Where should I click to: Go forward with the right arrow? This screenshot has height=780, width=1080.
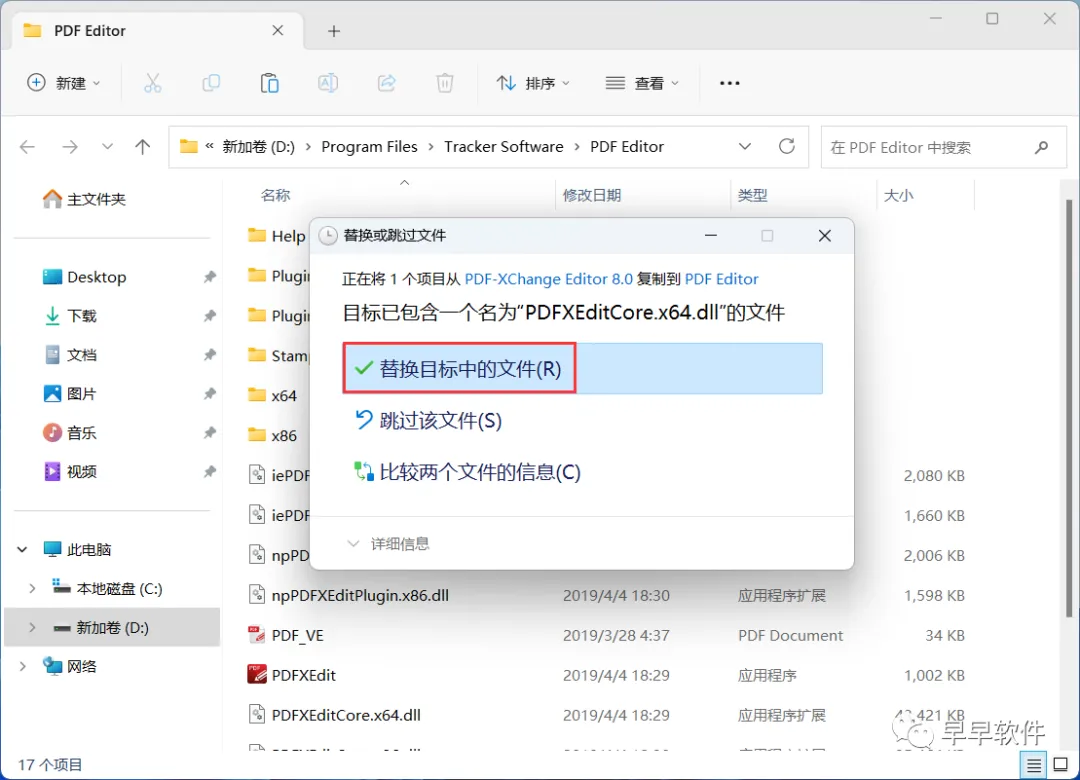tap(70, 147)
